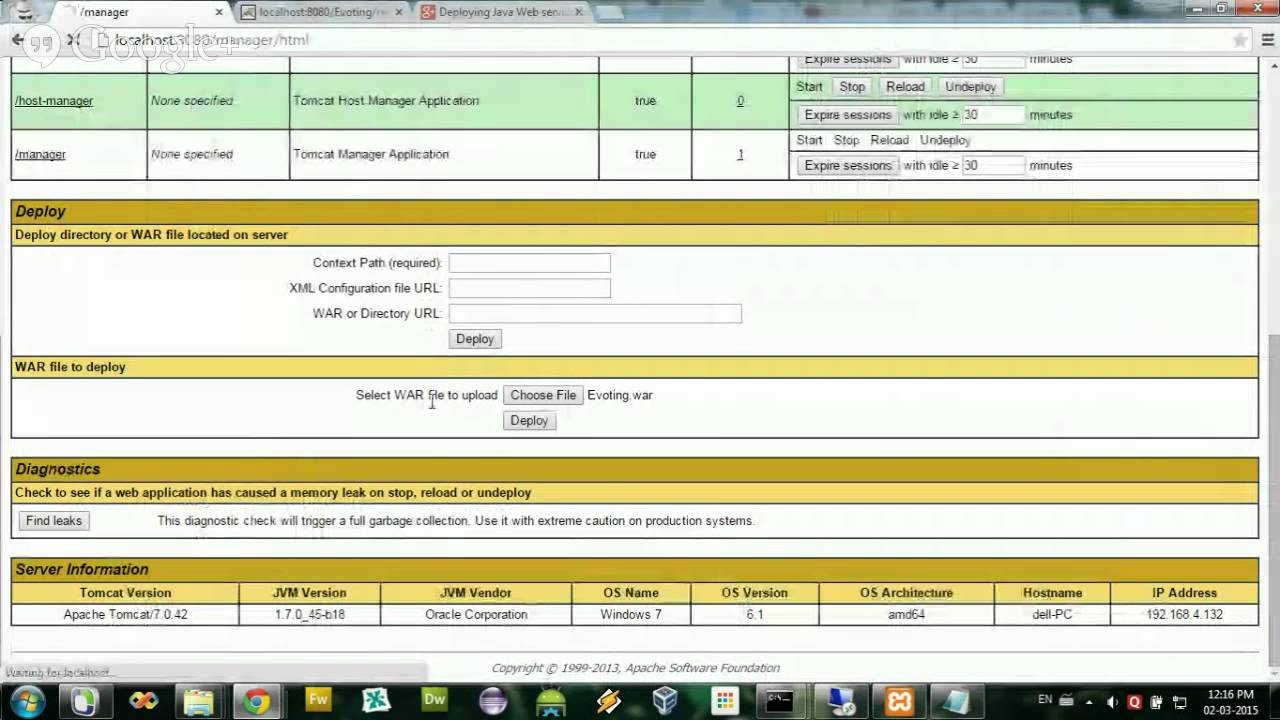Viewport: 1280px width, 720px height.
Task: Launch Adobe Fireworks (Fw) from taskbar
Action: 318,701
